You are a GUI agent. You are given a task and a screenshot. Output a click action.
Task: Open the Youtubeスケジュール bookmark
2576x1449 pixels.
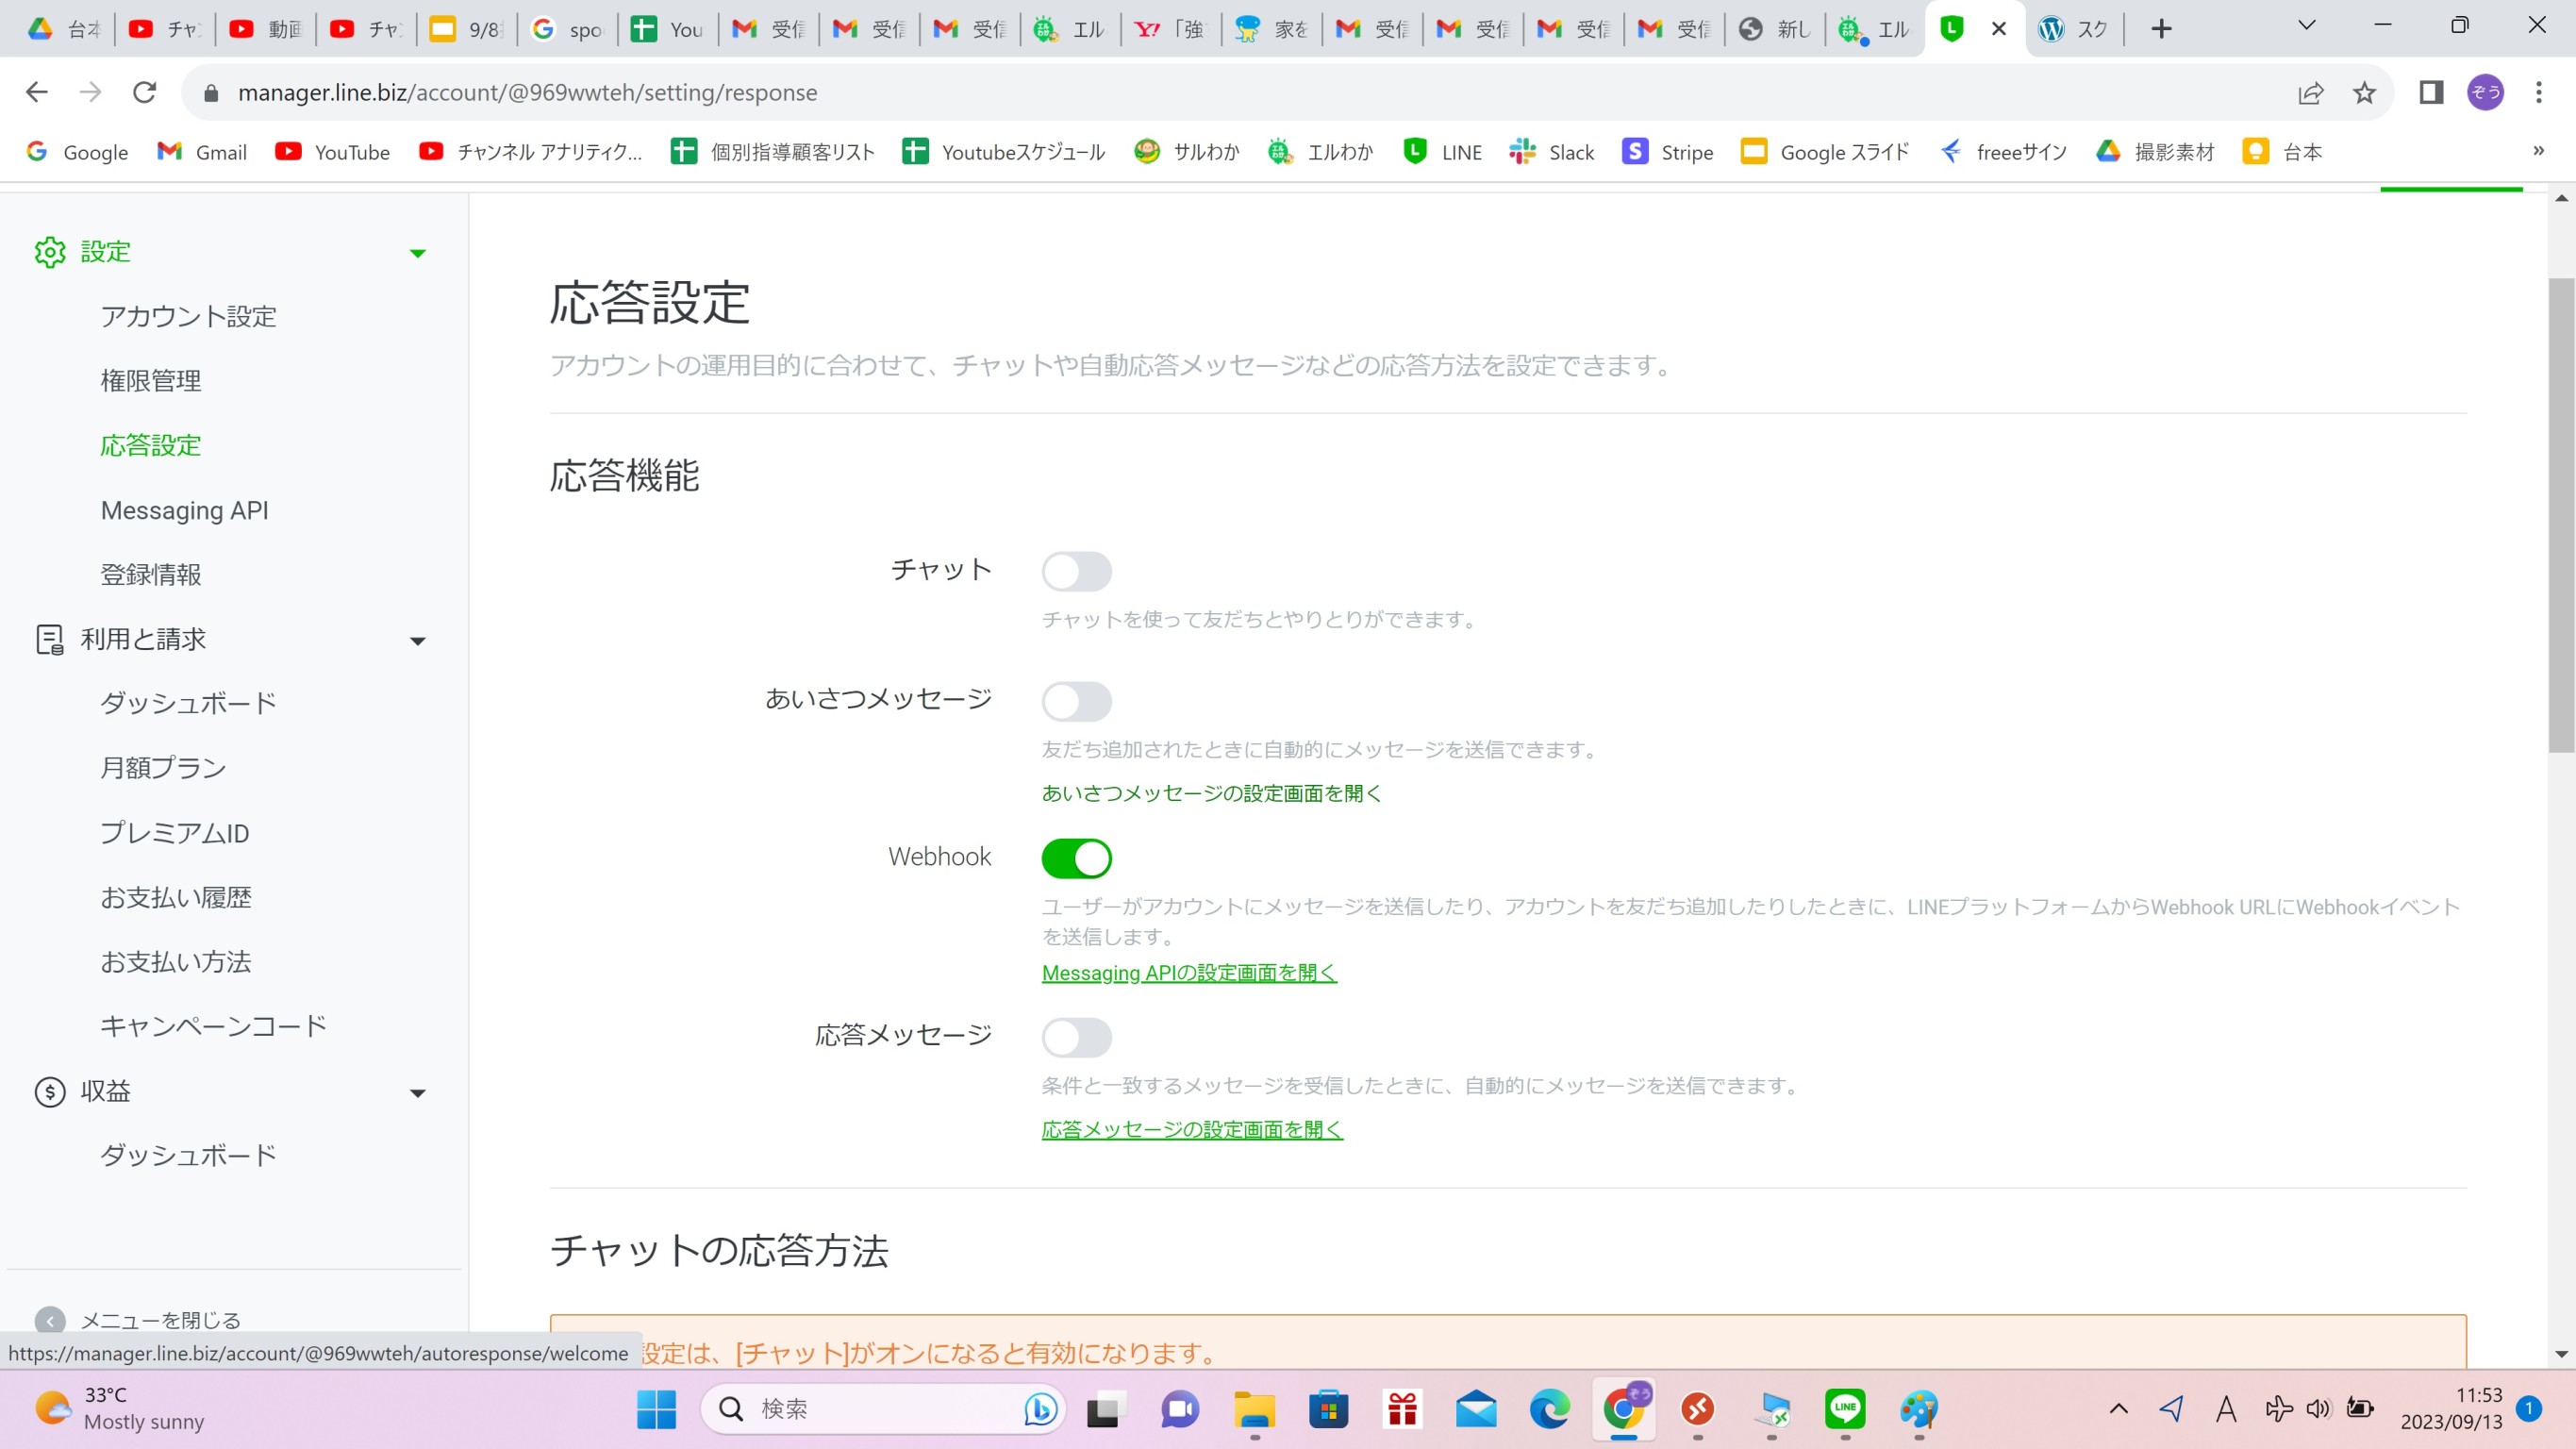point(1004,152)
